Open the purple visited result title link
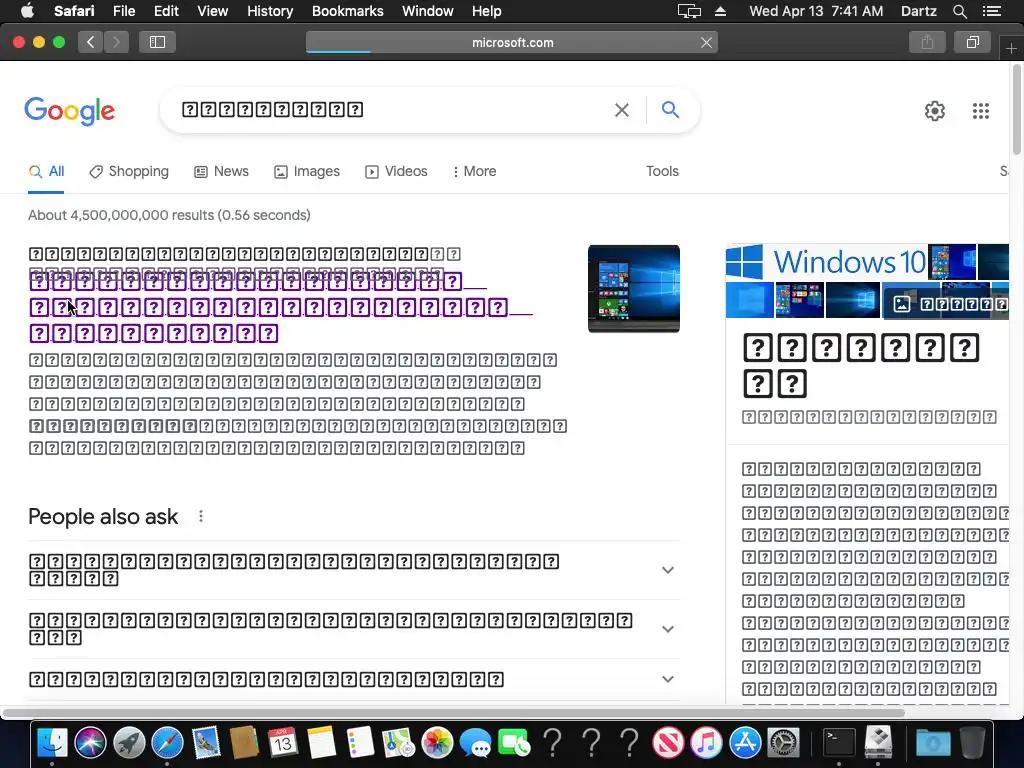 (x=281, y=308)
